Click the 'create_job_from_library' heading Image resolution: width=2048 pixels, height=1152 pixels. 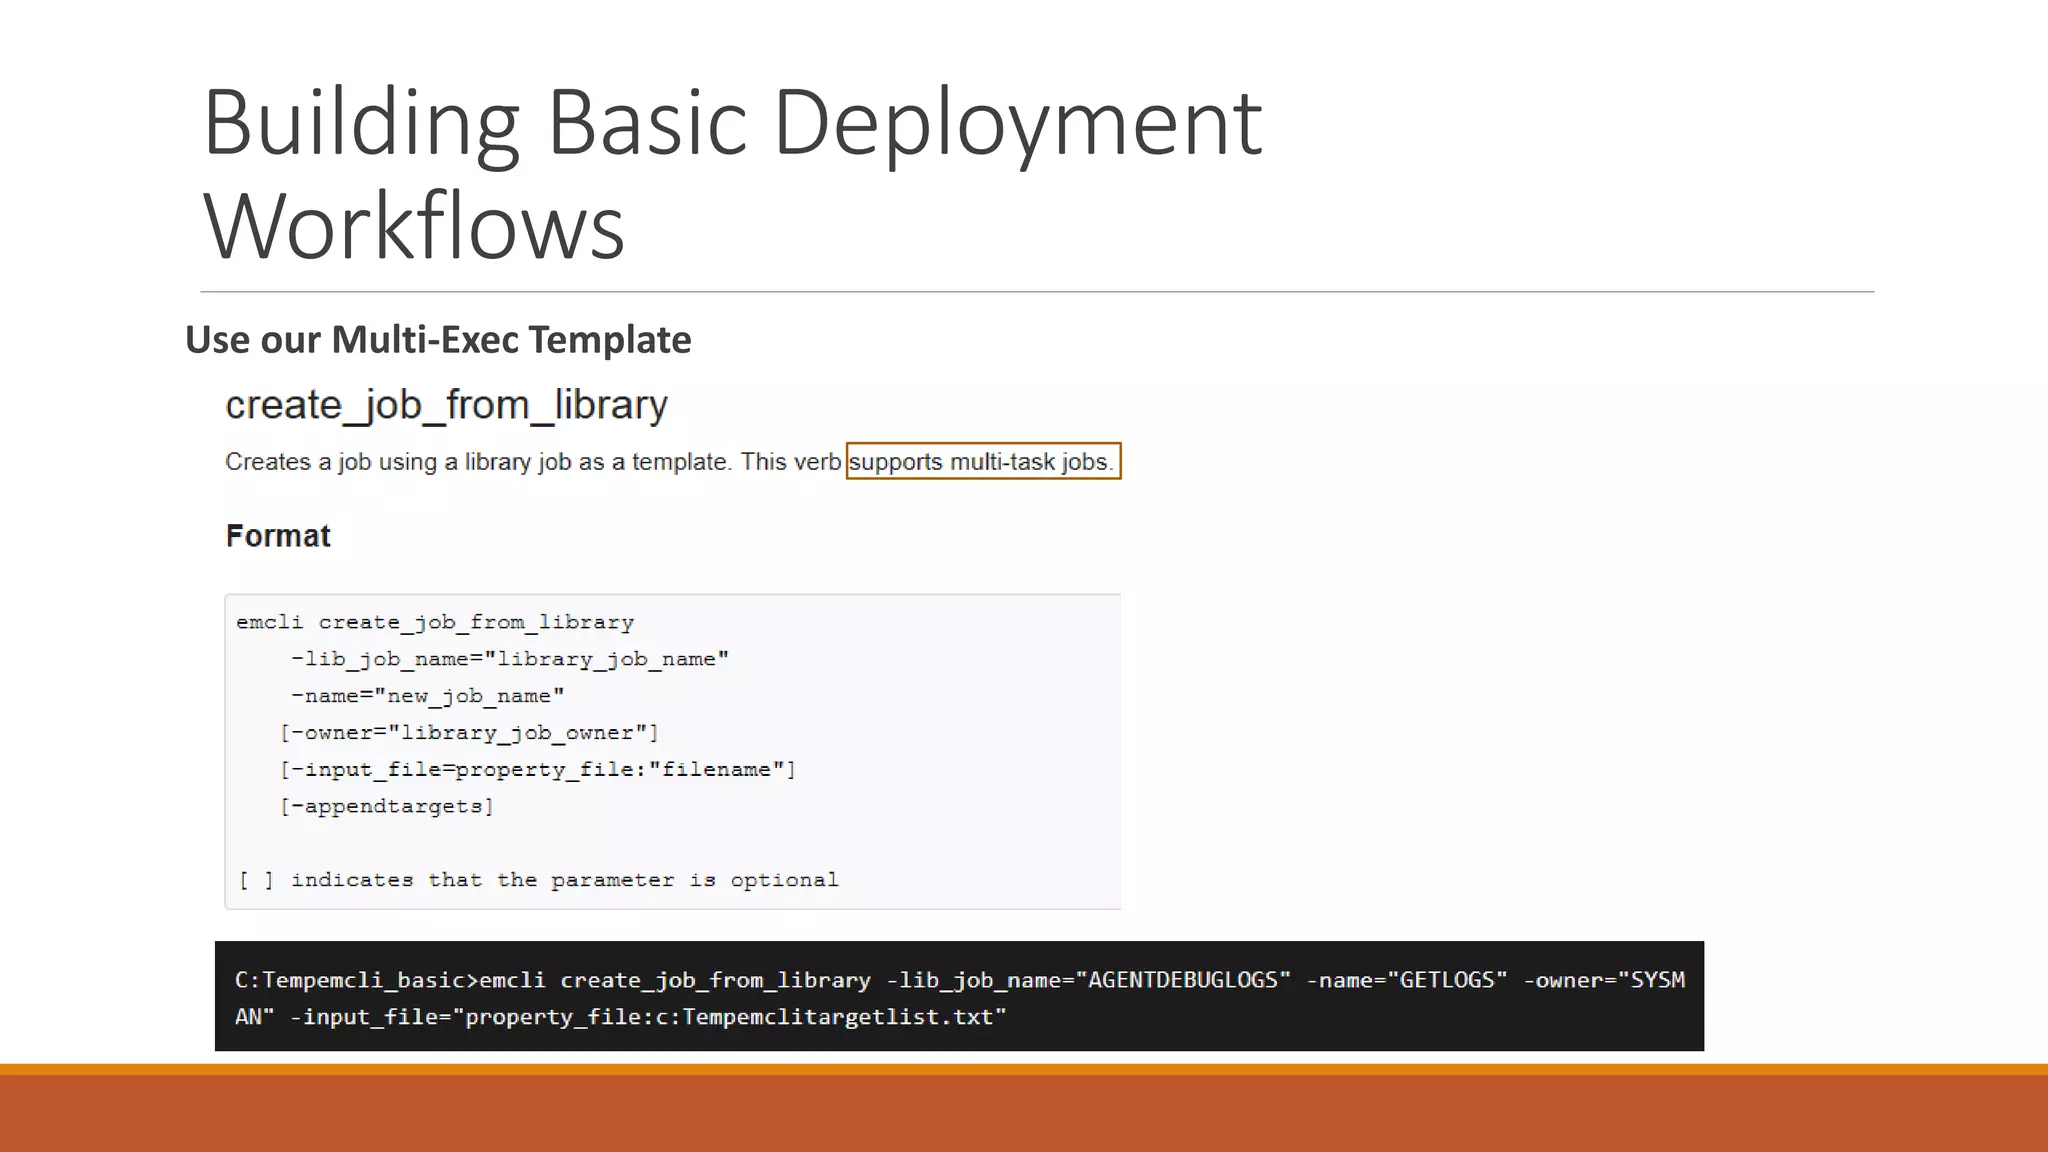pyautogui.click(x=446, y=405)
